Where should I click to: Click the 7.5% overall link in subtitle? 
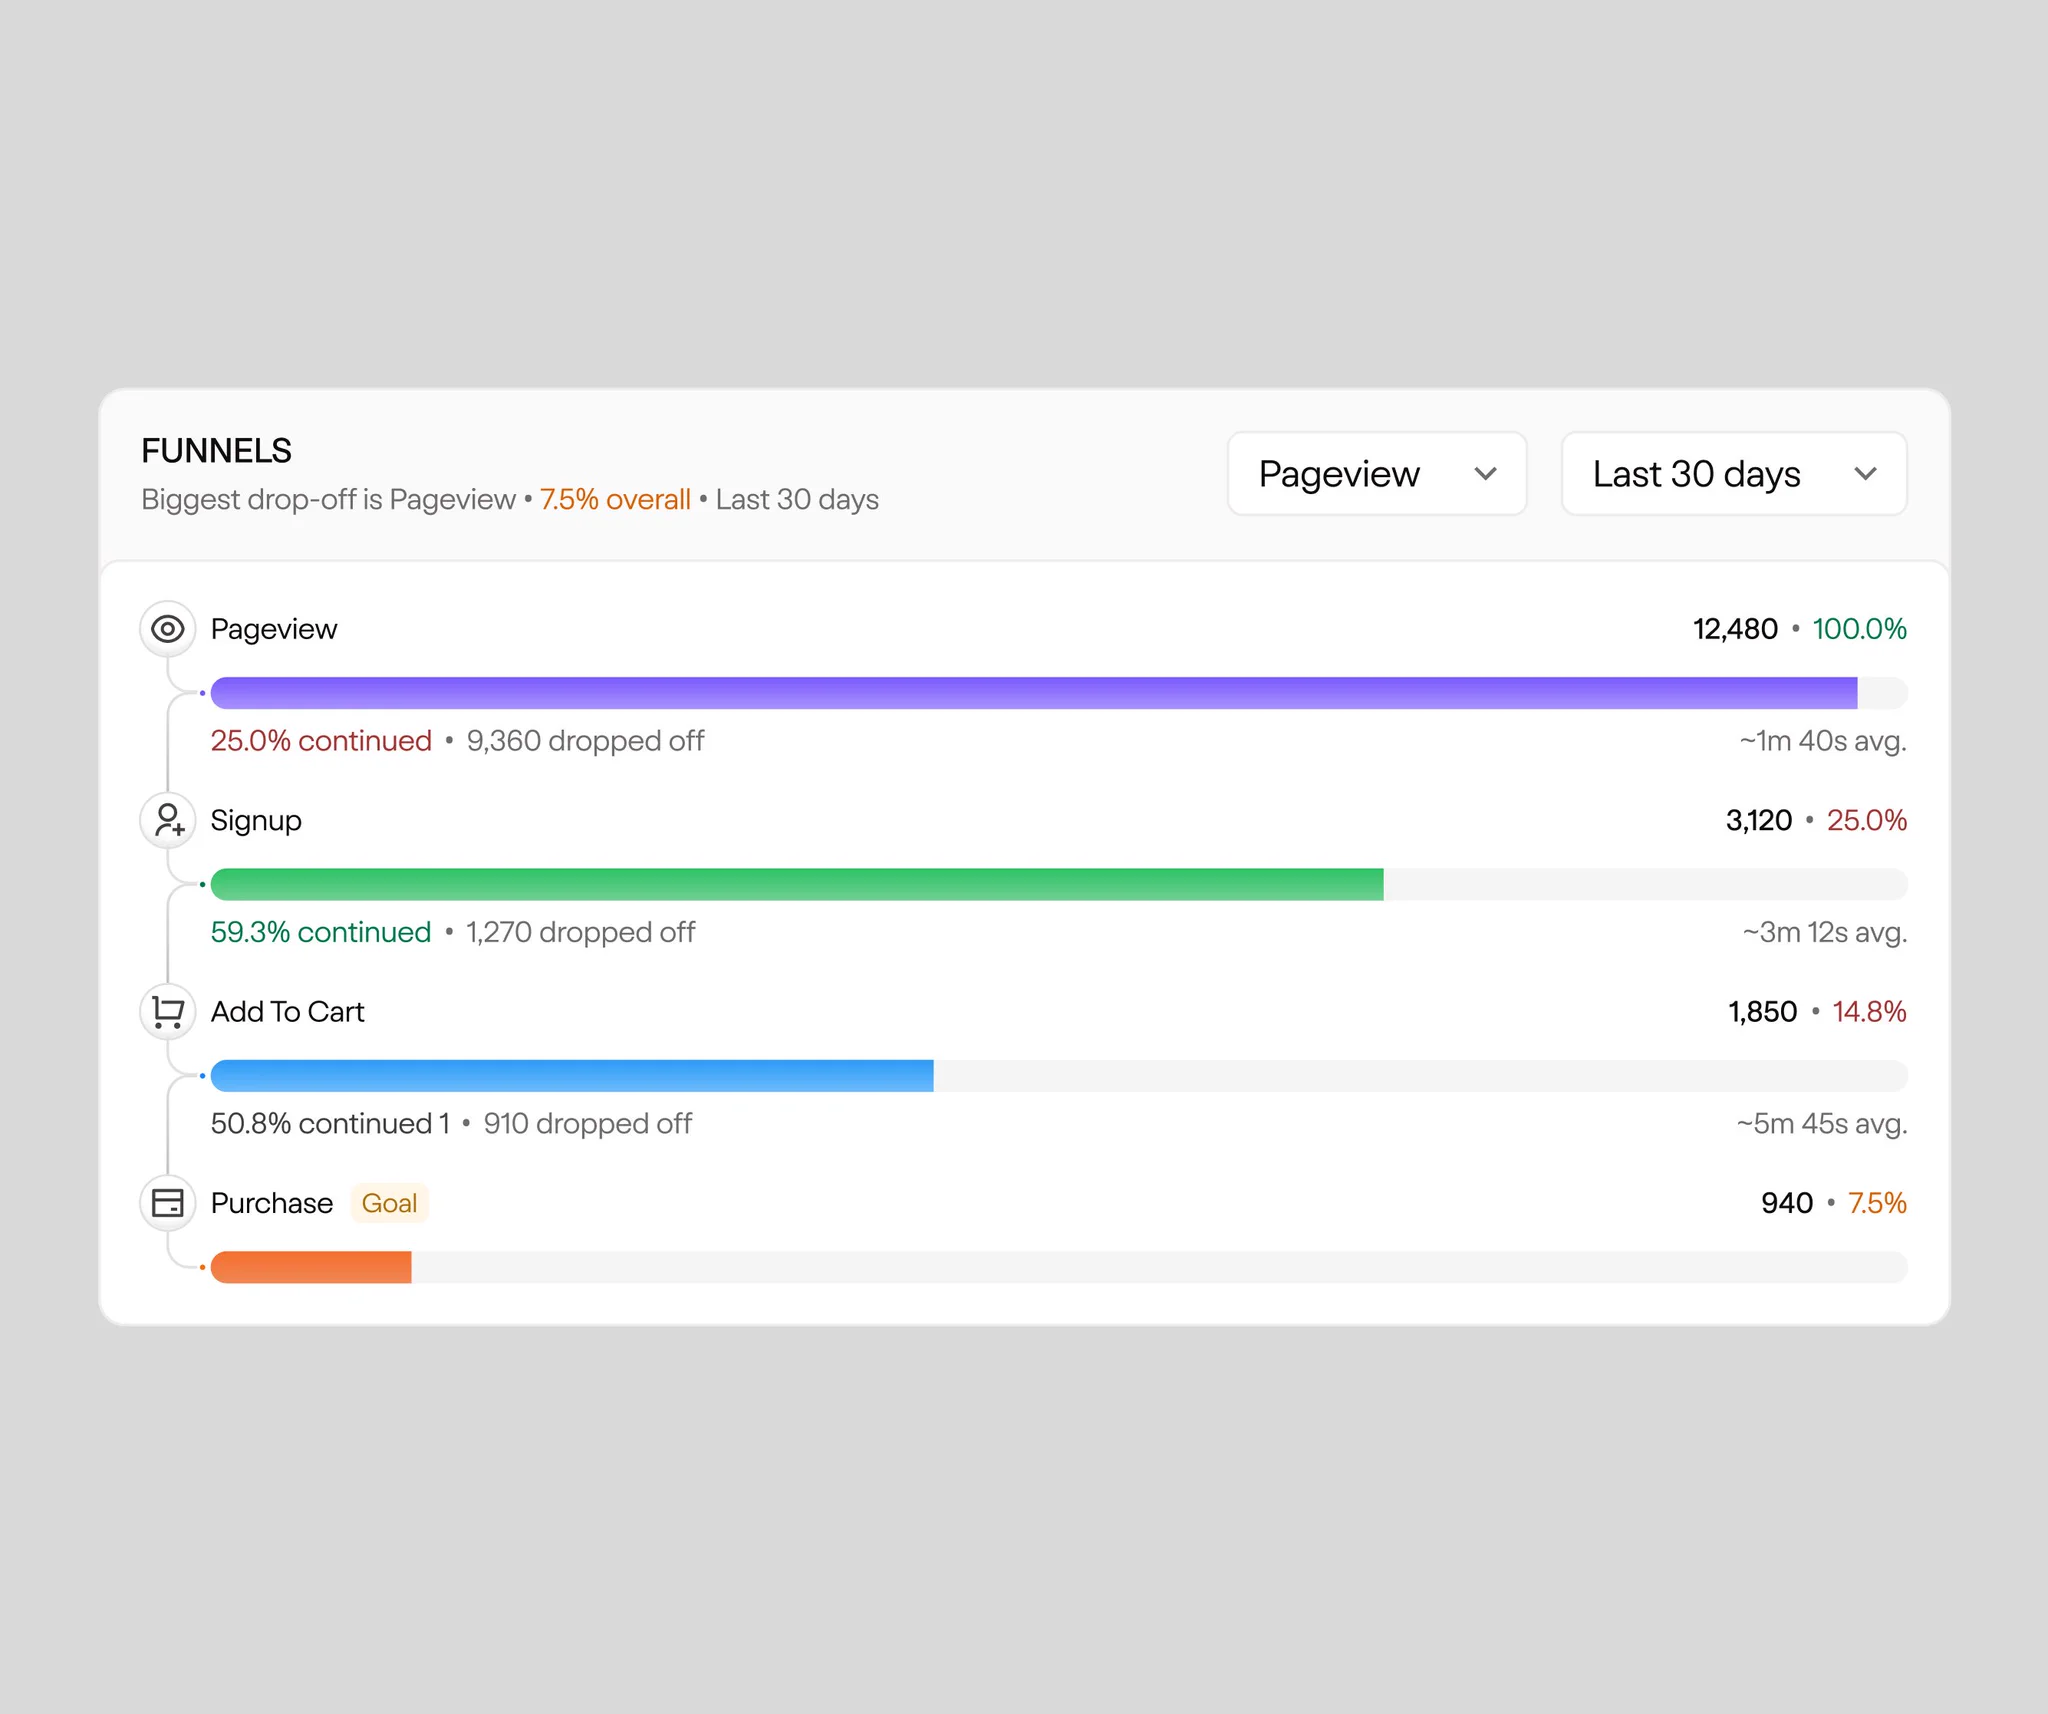[615, 499]
